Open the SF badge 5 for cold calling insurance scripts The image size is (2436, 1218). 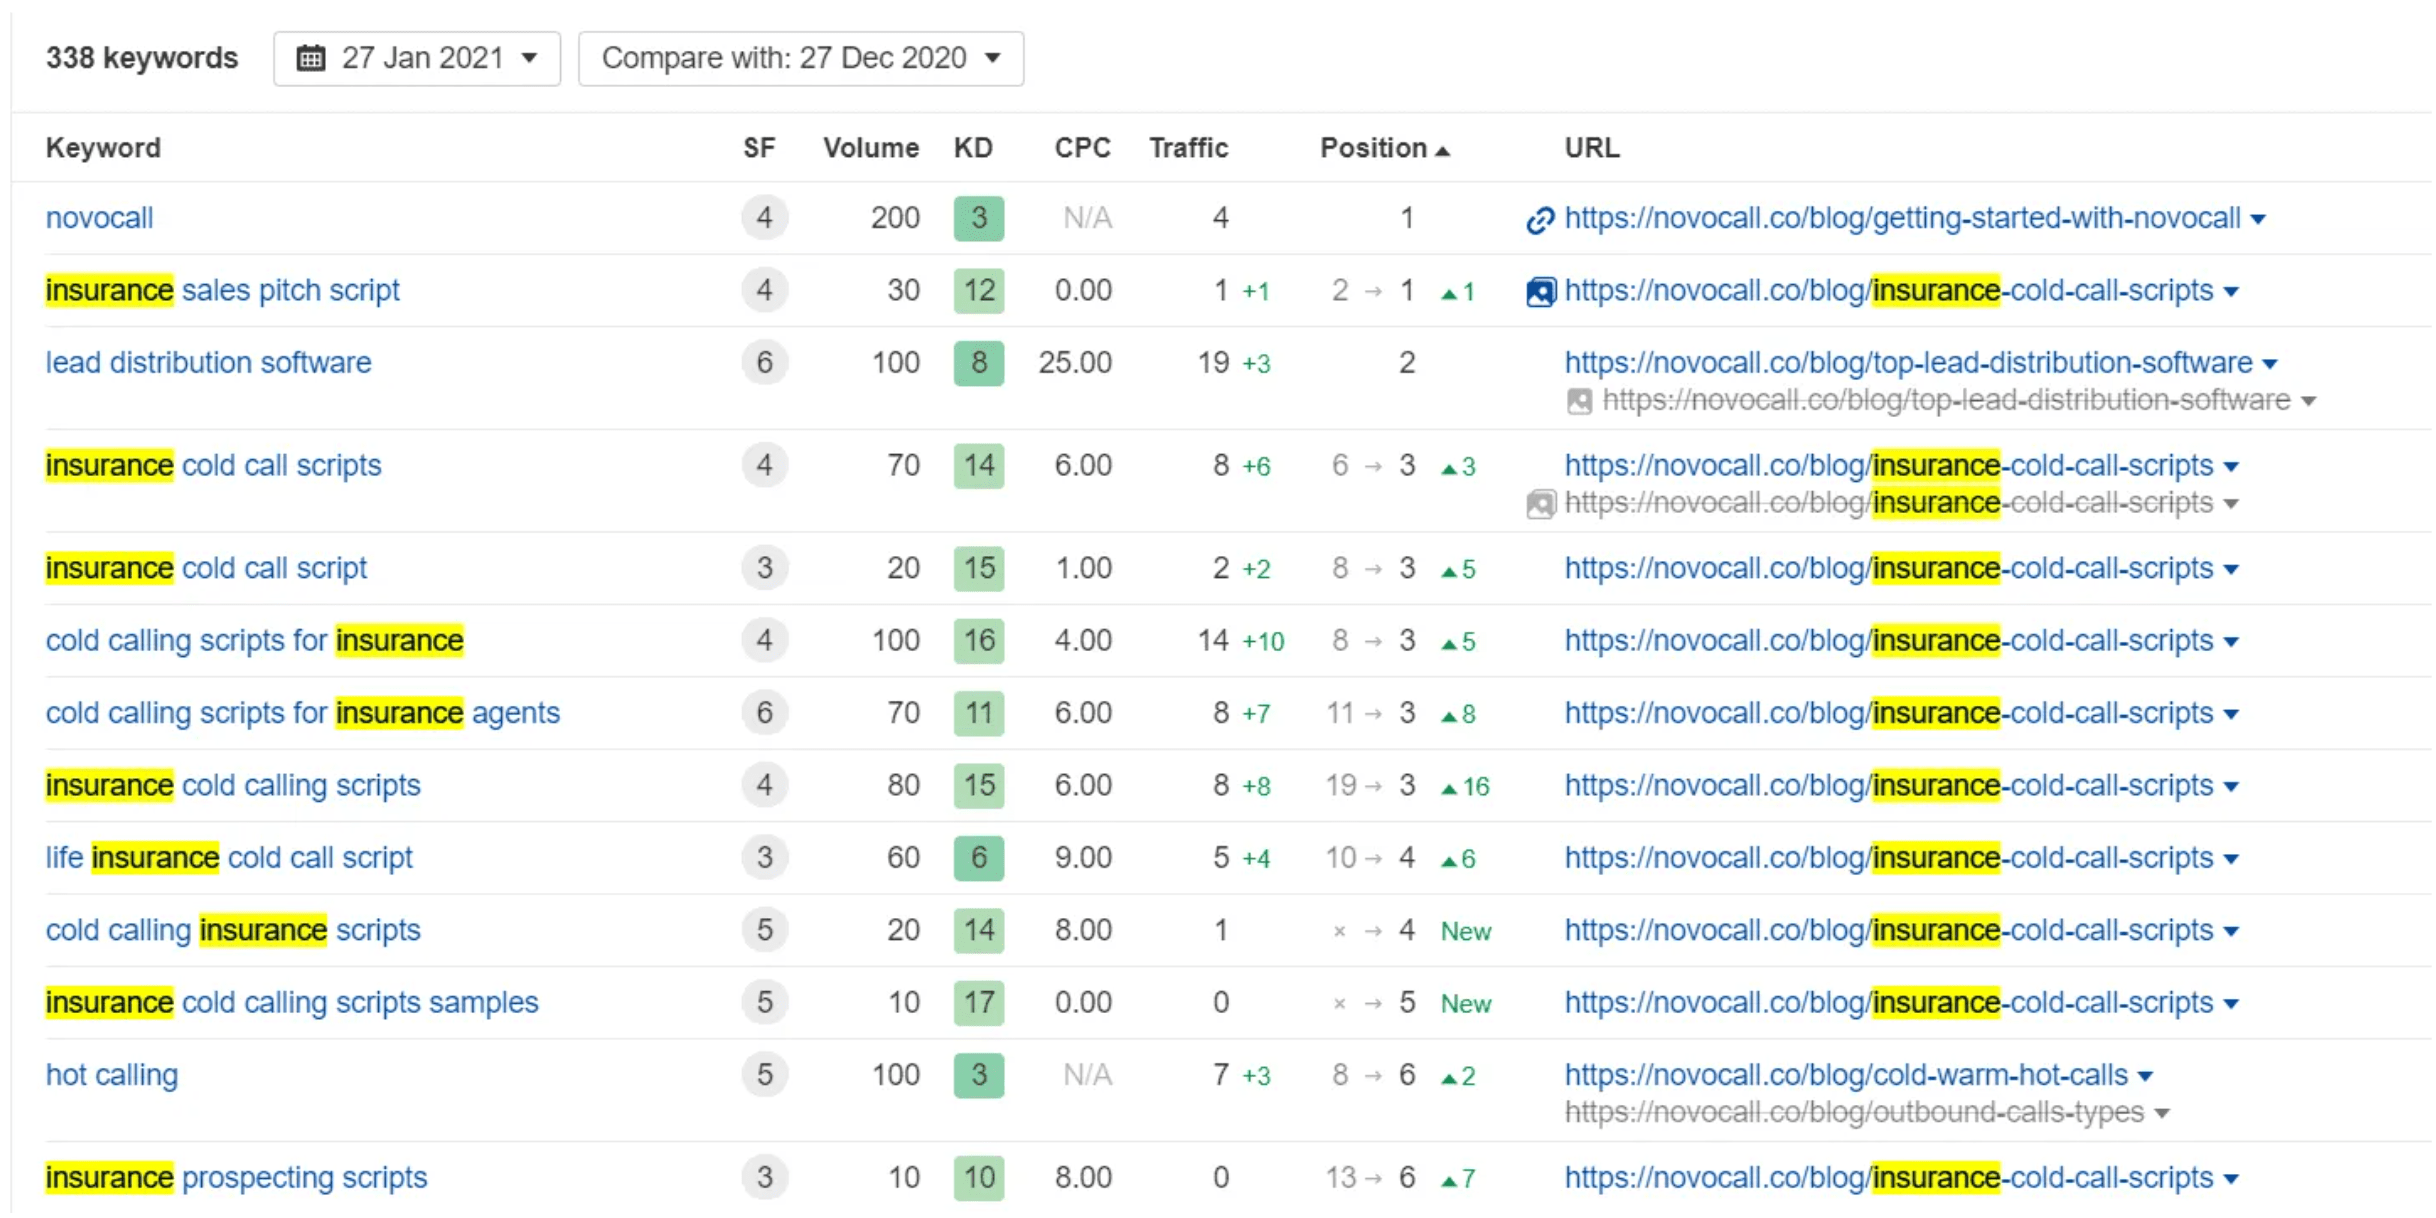coord(764,930)
